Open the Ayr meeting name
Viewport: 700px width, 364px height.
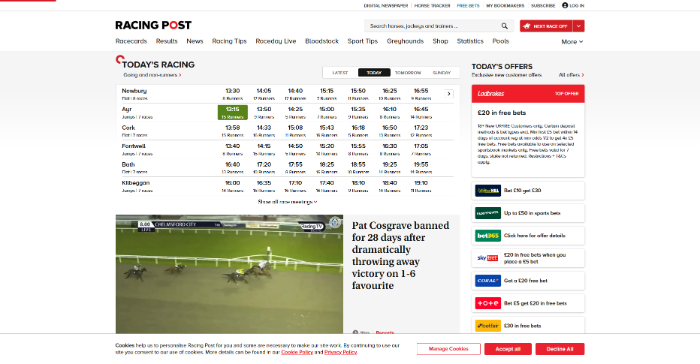coord(126,109)
